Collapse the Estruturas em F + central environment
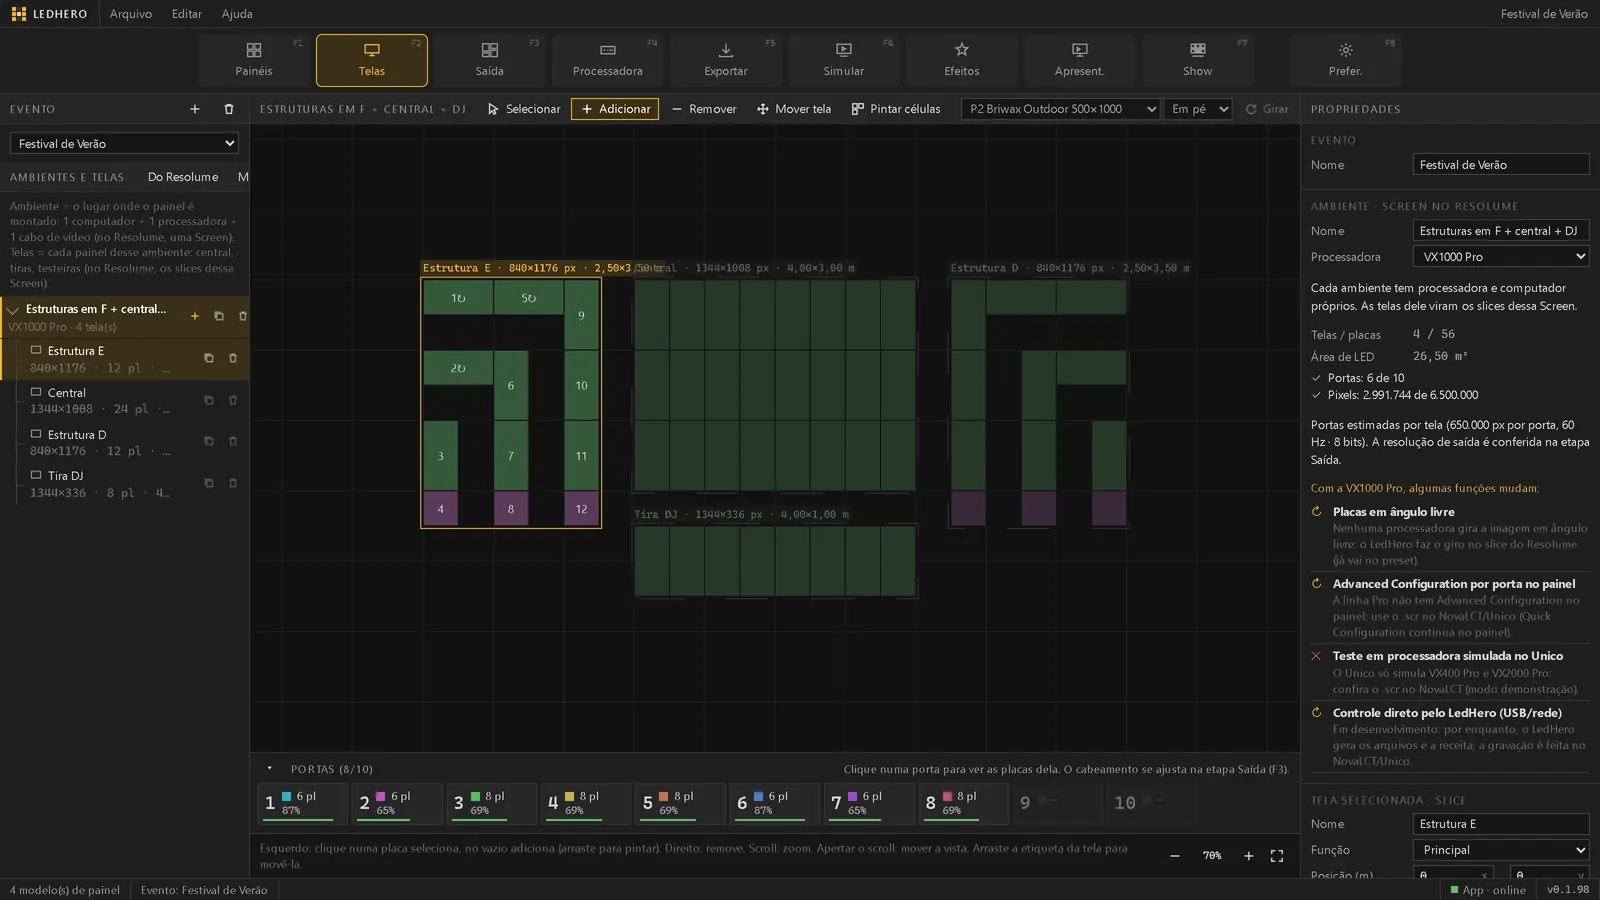Screen dimensions: 1600x900 point(13,310)
